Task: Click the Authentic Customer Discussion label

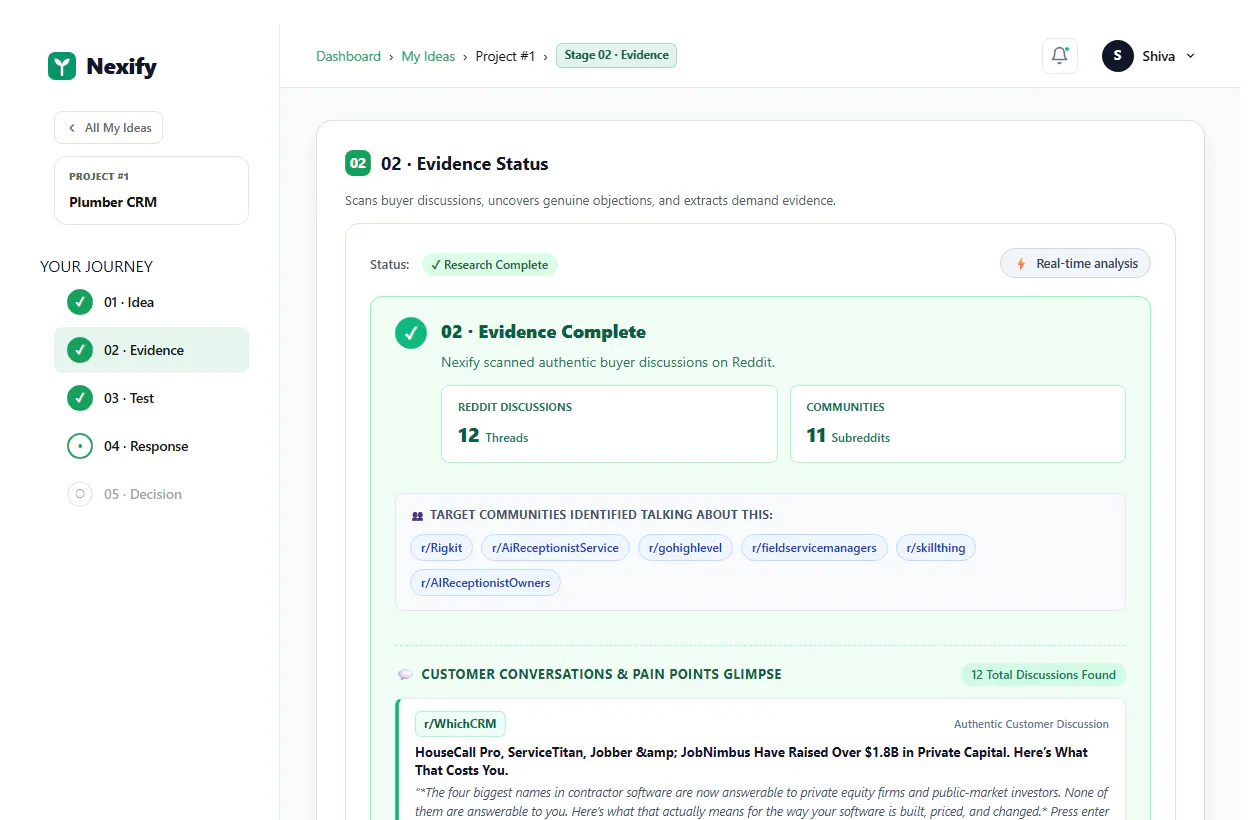Action: point(1031,724)
